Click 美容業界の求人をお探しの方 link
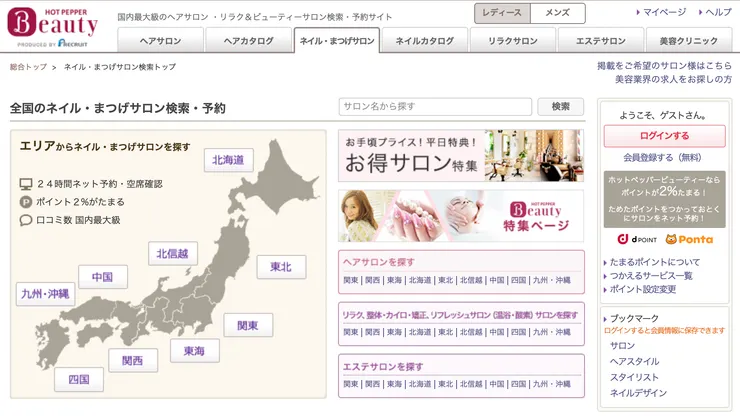The height and width of the screenshot is (416, 740). click(673, 79)
